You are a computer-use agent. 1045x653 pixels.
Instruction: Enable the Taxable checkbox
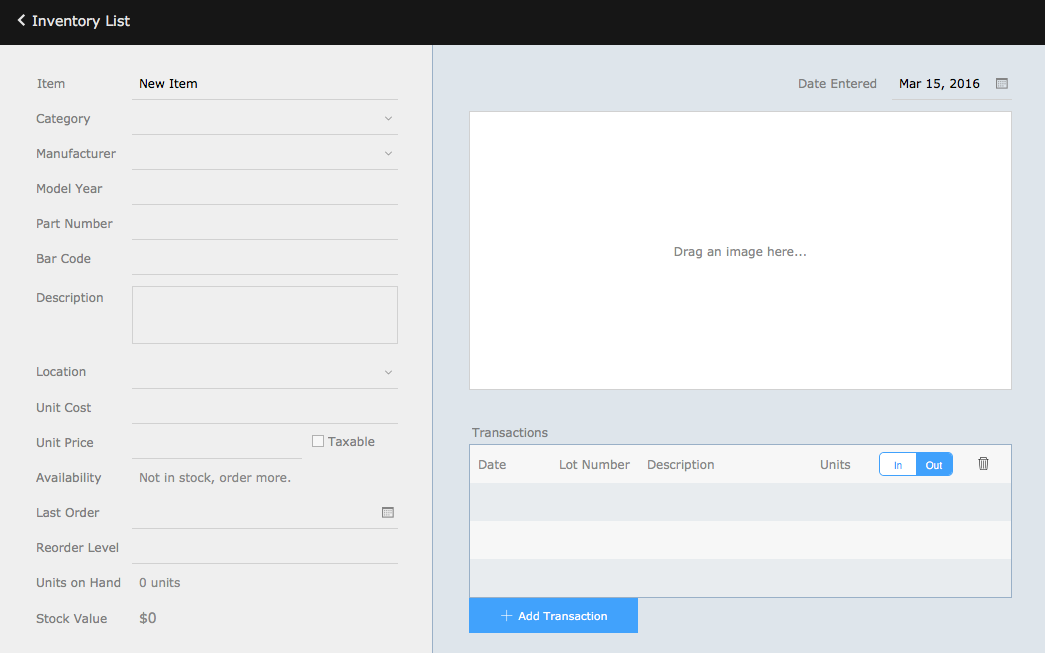[317, 440]
